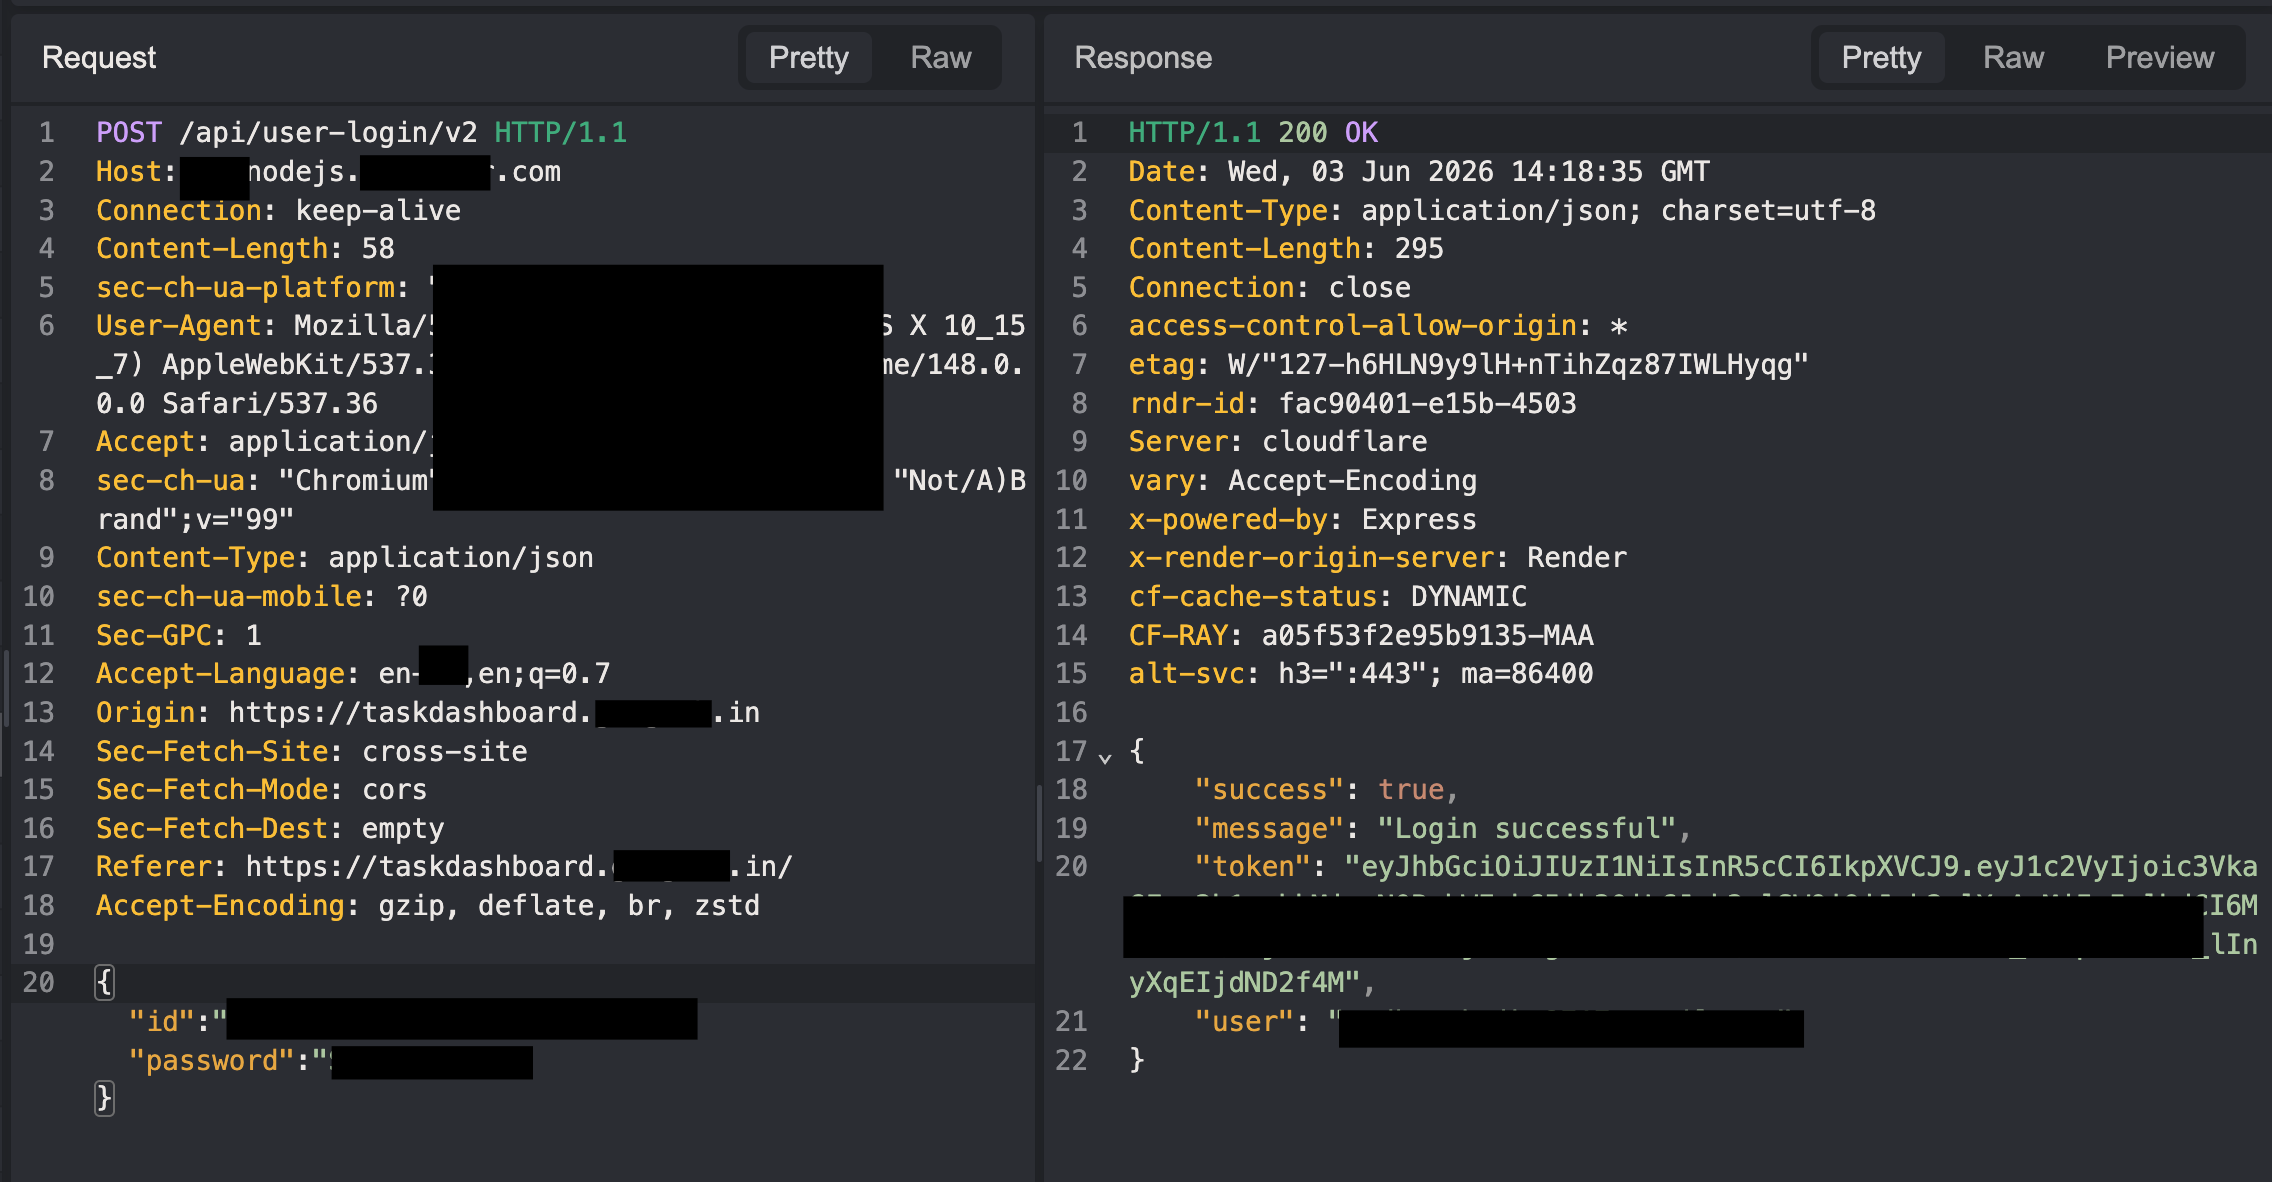The width and height of the screenshot is (2272, 1182).
Task: Click Sec-Fetch-Mode: cors header
Action: (x=261, y=790)
